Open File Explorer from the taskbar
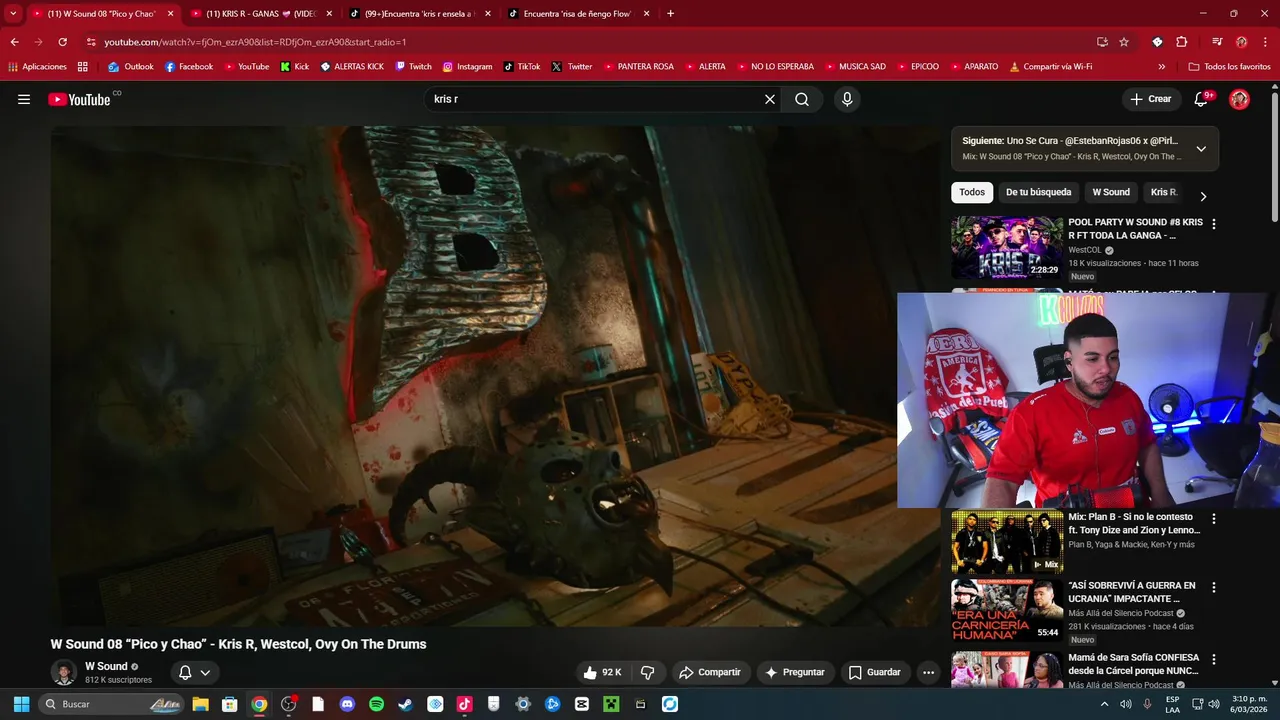 coord(200,704)
